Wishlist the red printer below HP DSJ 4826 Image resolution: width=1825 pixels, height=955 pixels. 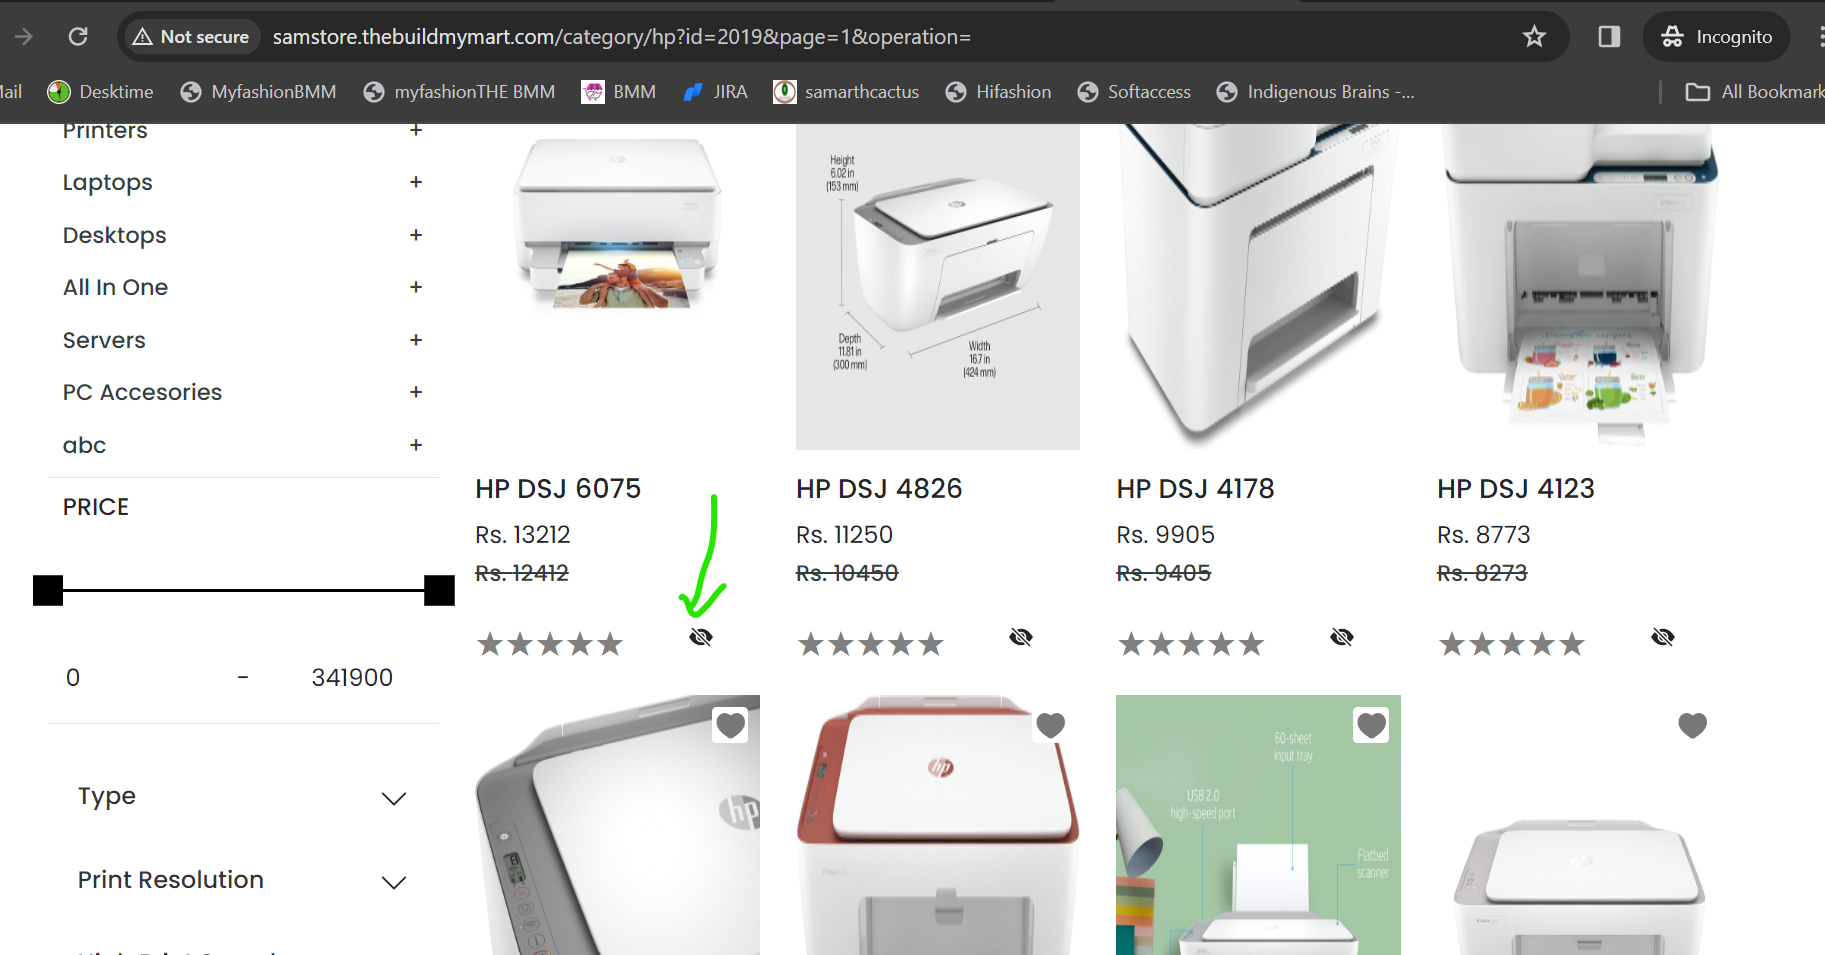pos(1051,725)
